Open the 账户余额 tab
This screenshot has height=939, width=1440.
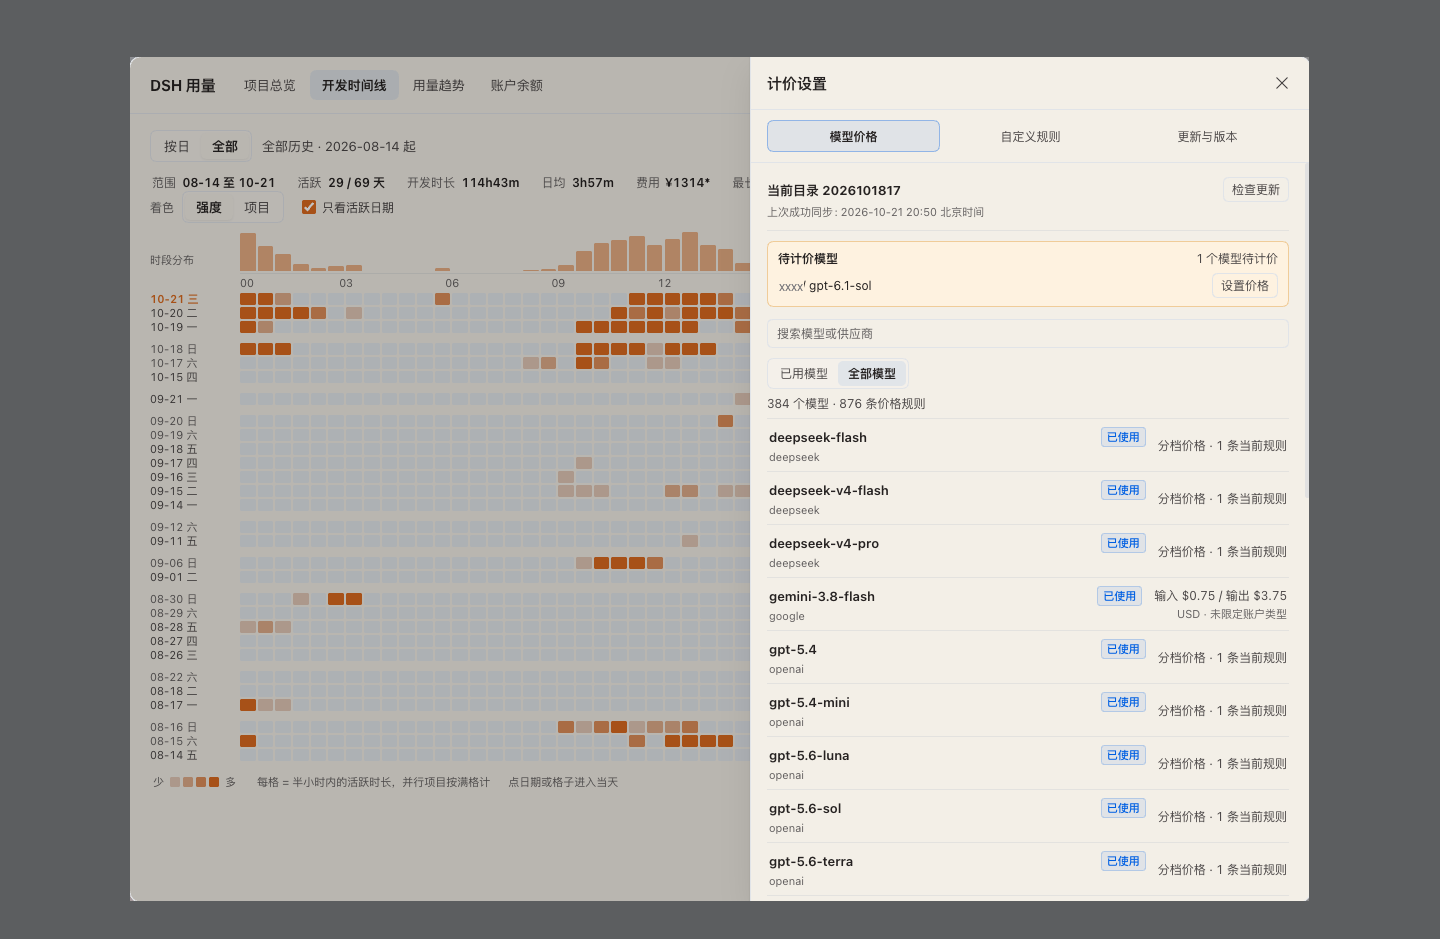click(517, 86)
